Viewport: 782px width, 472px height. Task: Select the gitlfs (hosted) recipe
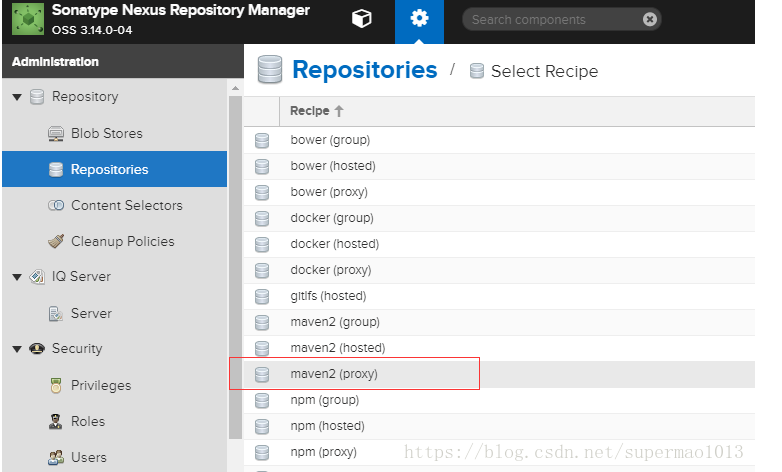coord(499,296)
